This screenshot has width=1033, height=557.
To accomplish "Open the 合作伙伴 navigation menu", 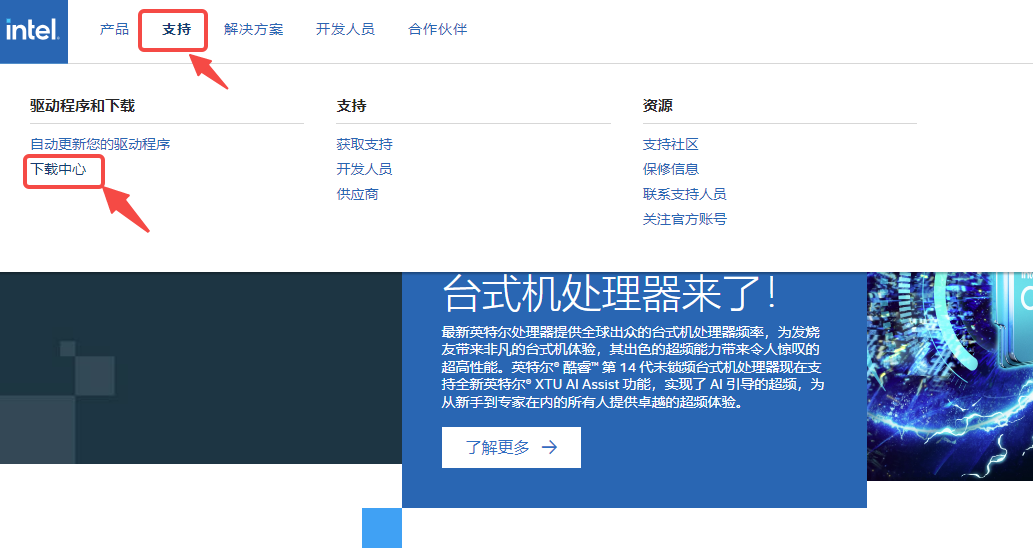I will 437,30.
